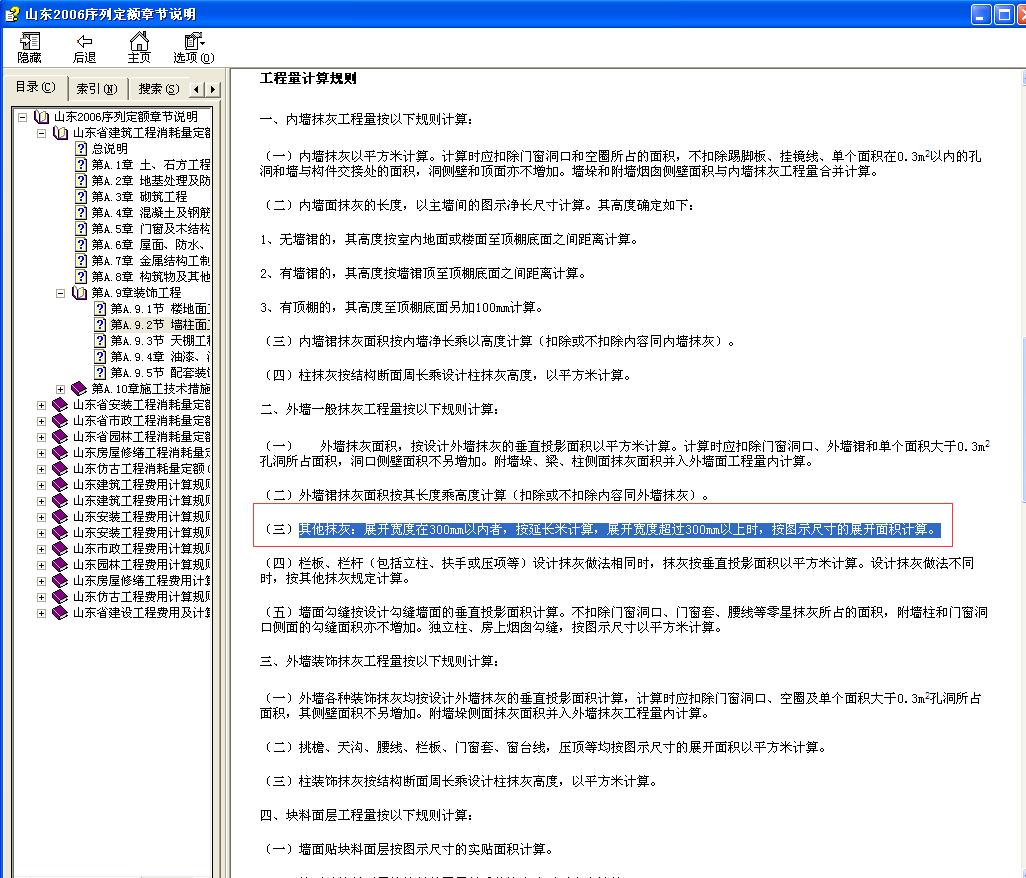Click the page icon of 第A.9.3节 天棚工程
The height and width of the screenshot is (878, 1026).
(99, 341)
